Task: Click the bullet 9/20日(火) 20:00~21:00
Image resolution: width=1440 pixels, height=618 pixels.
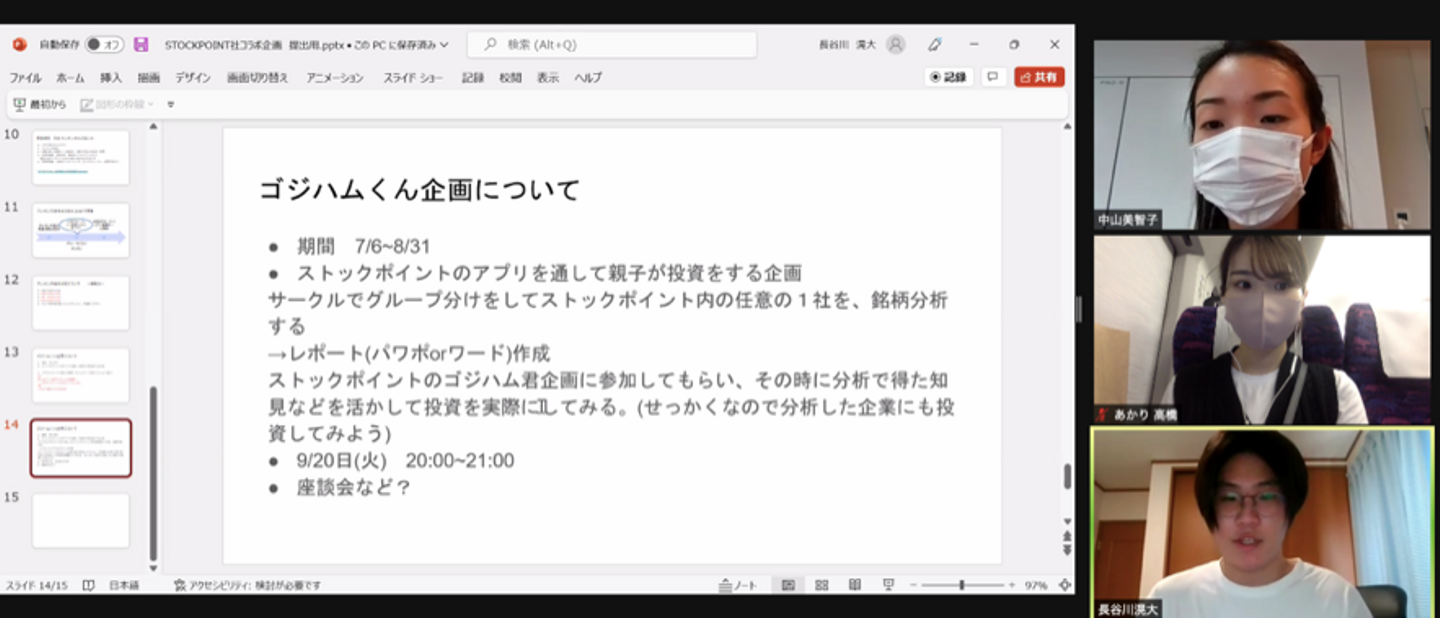Action: (405, 460)
